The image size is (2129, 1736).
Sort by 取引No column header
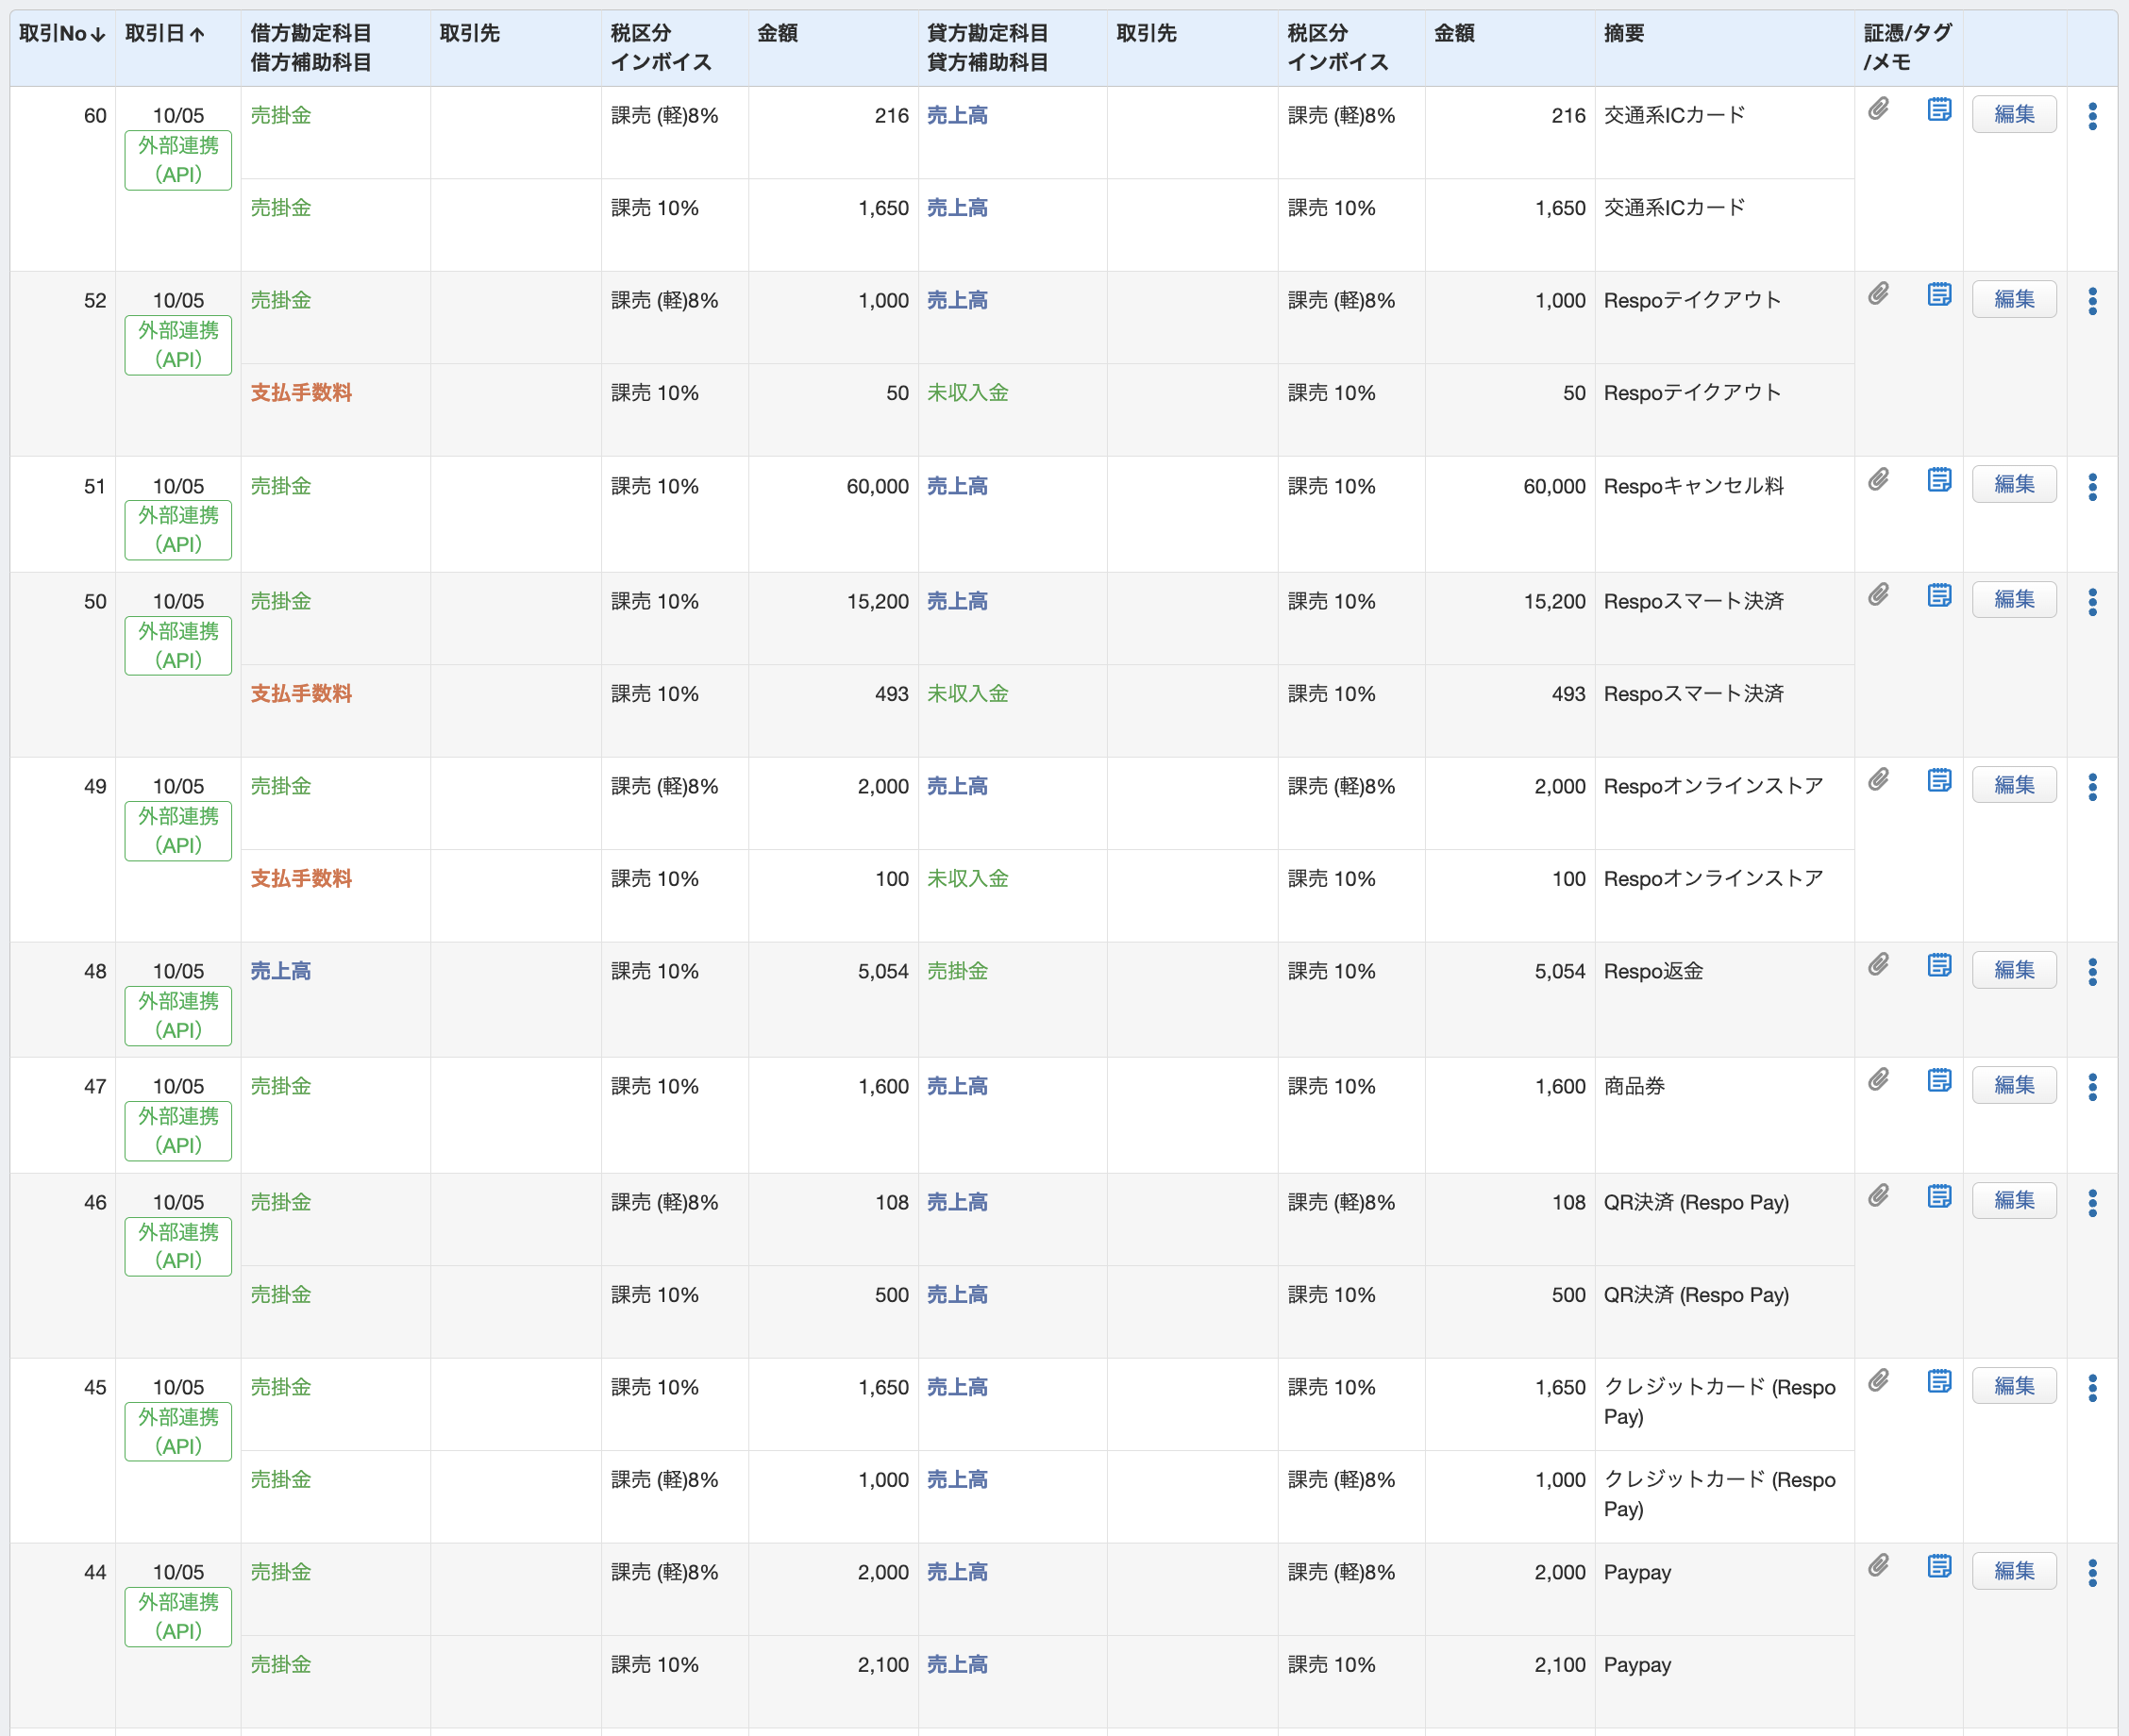[62, 34]
